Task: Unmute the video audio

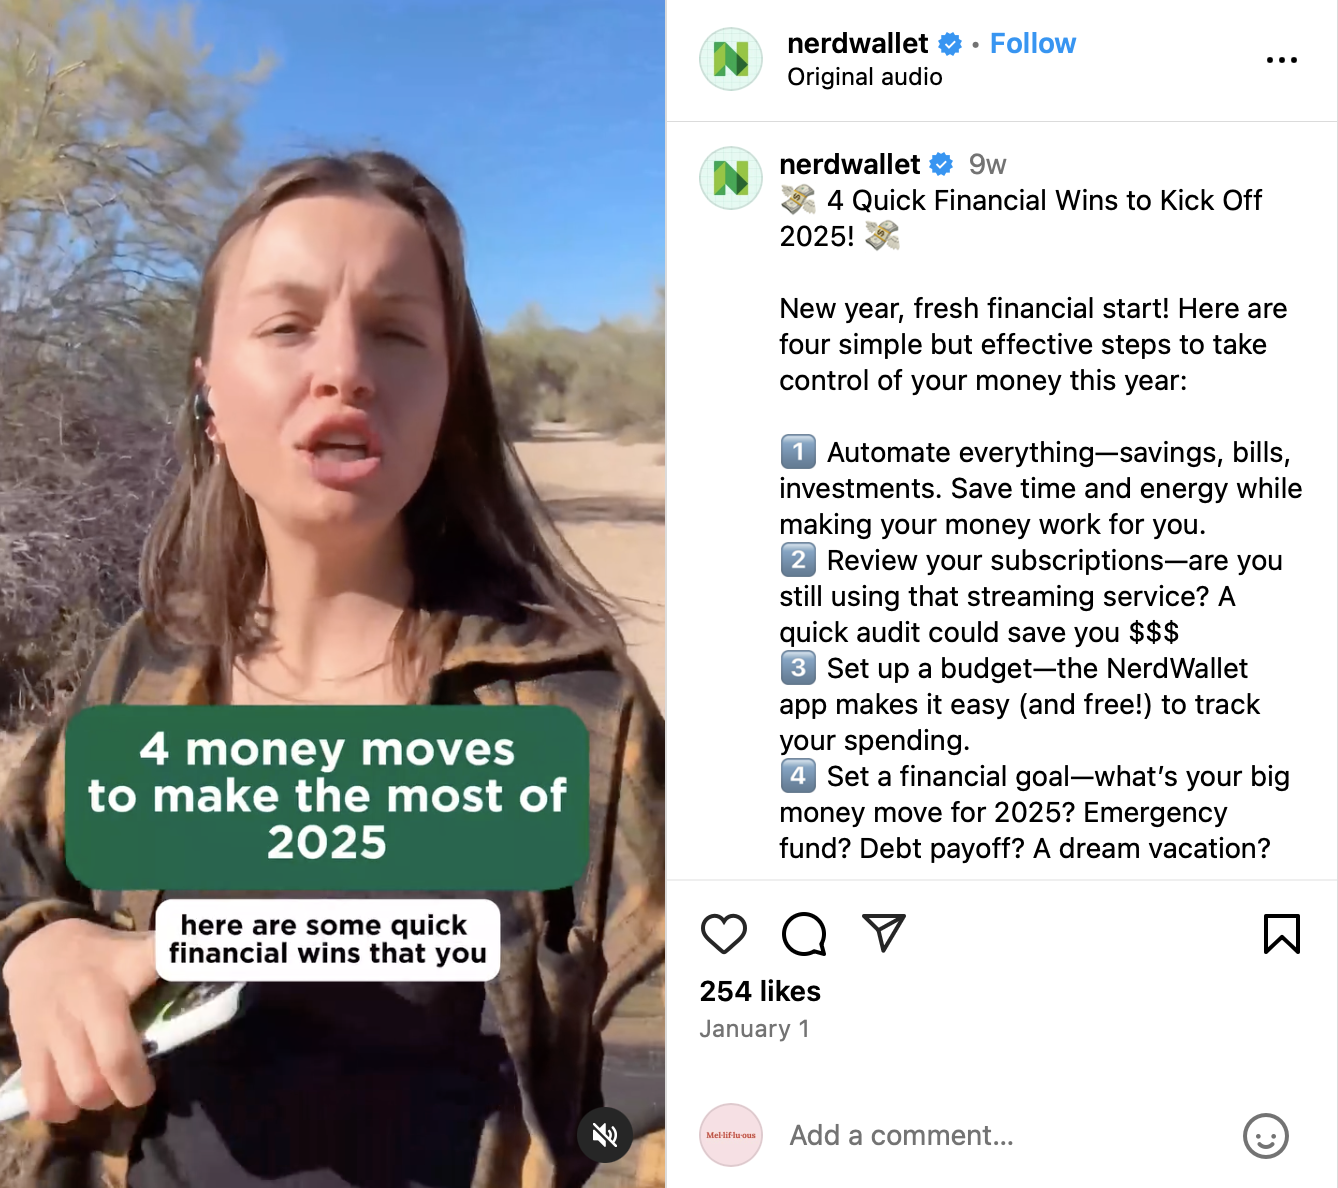Action: click(x=605, y=1135)
